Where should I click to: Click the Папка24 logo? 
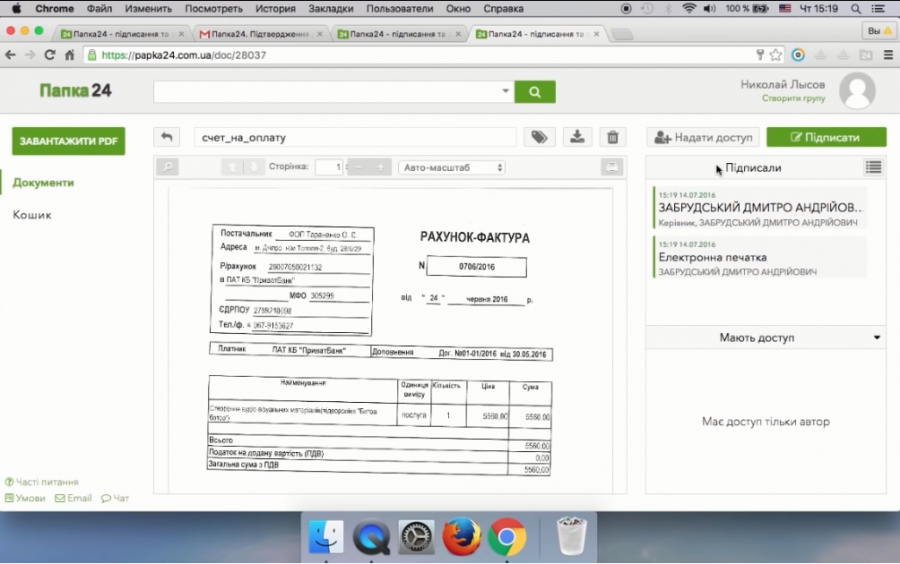coord(75,91)
